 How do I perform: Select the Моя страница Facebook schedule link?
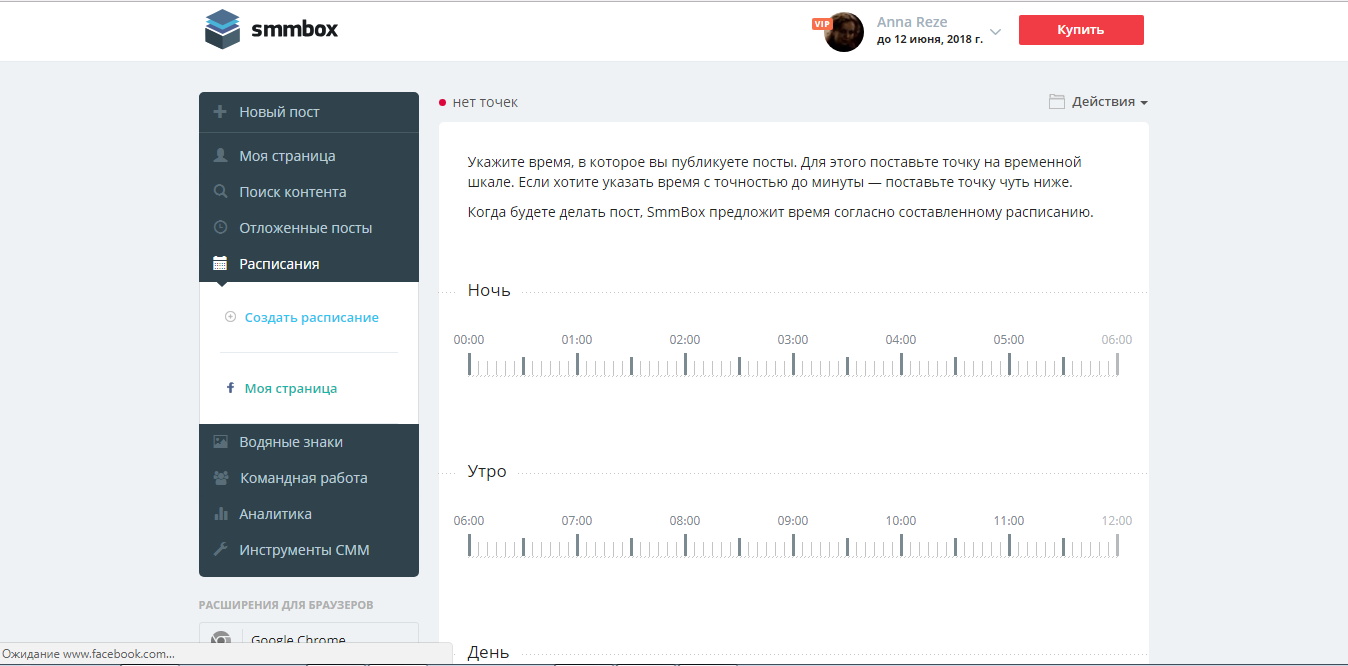point(291,388)
